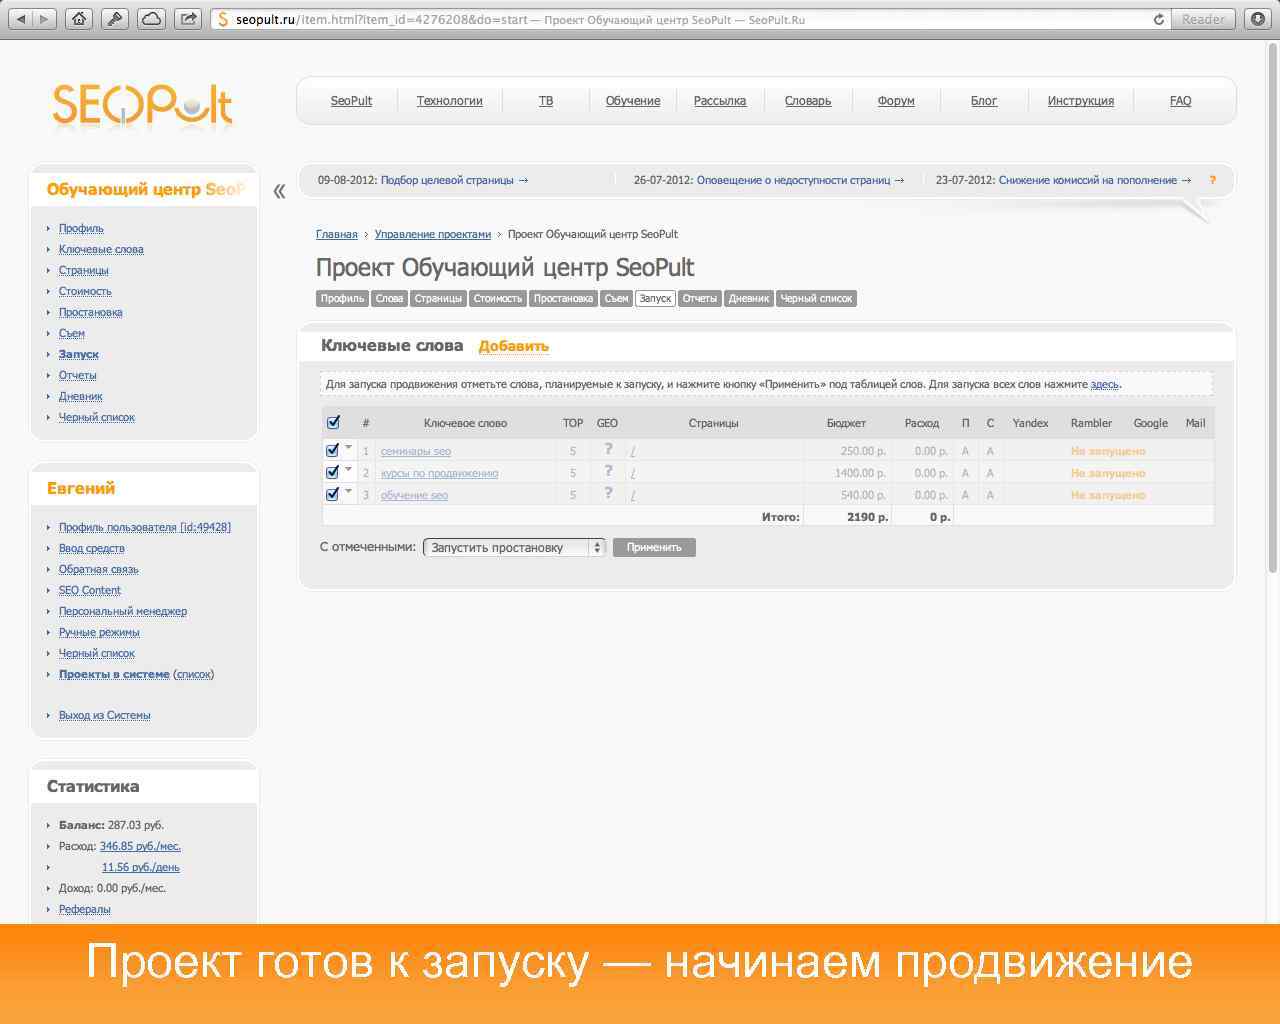The image size is (1280, 1024).
Task: Open the "Запустить простановку" dropdown
Action: [x=514, y=547]
